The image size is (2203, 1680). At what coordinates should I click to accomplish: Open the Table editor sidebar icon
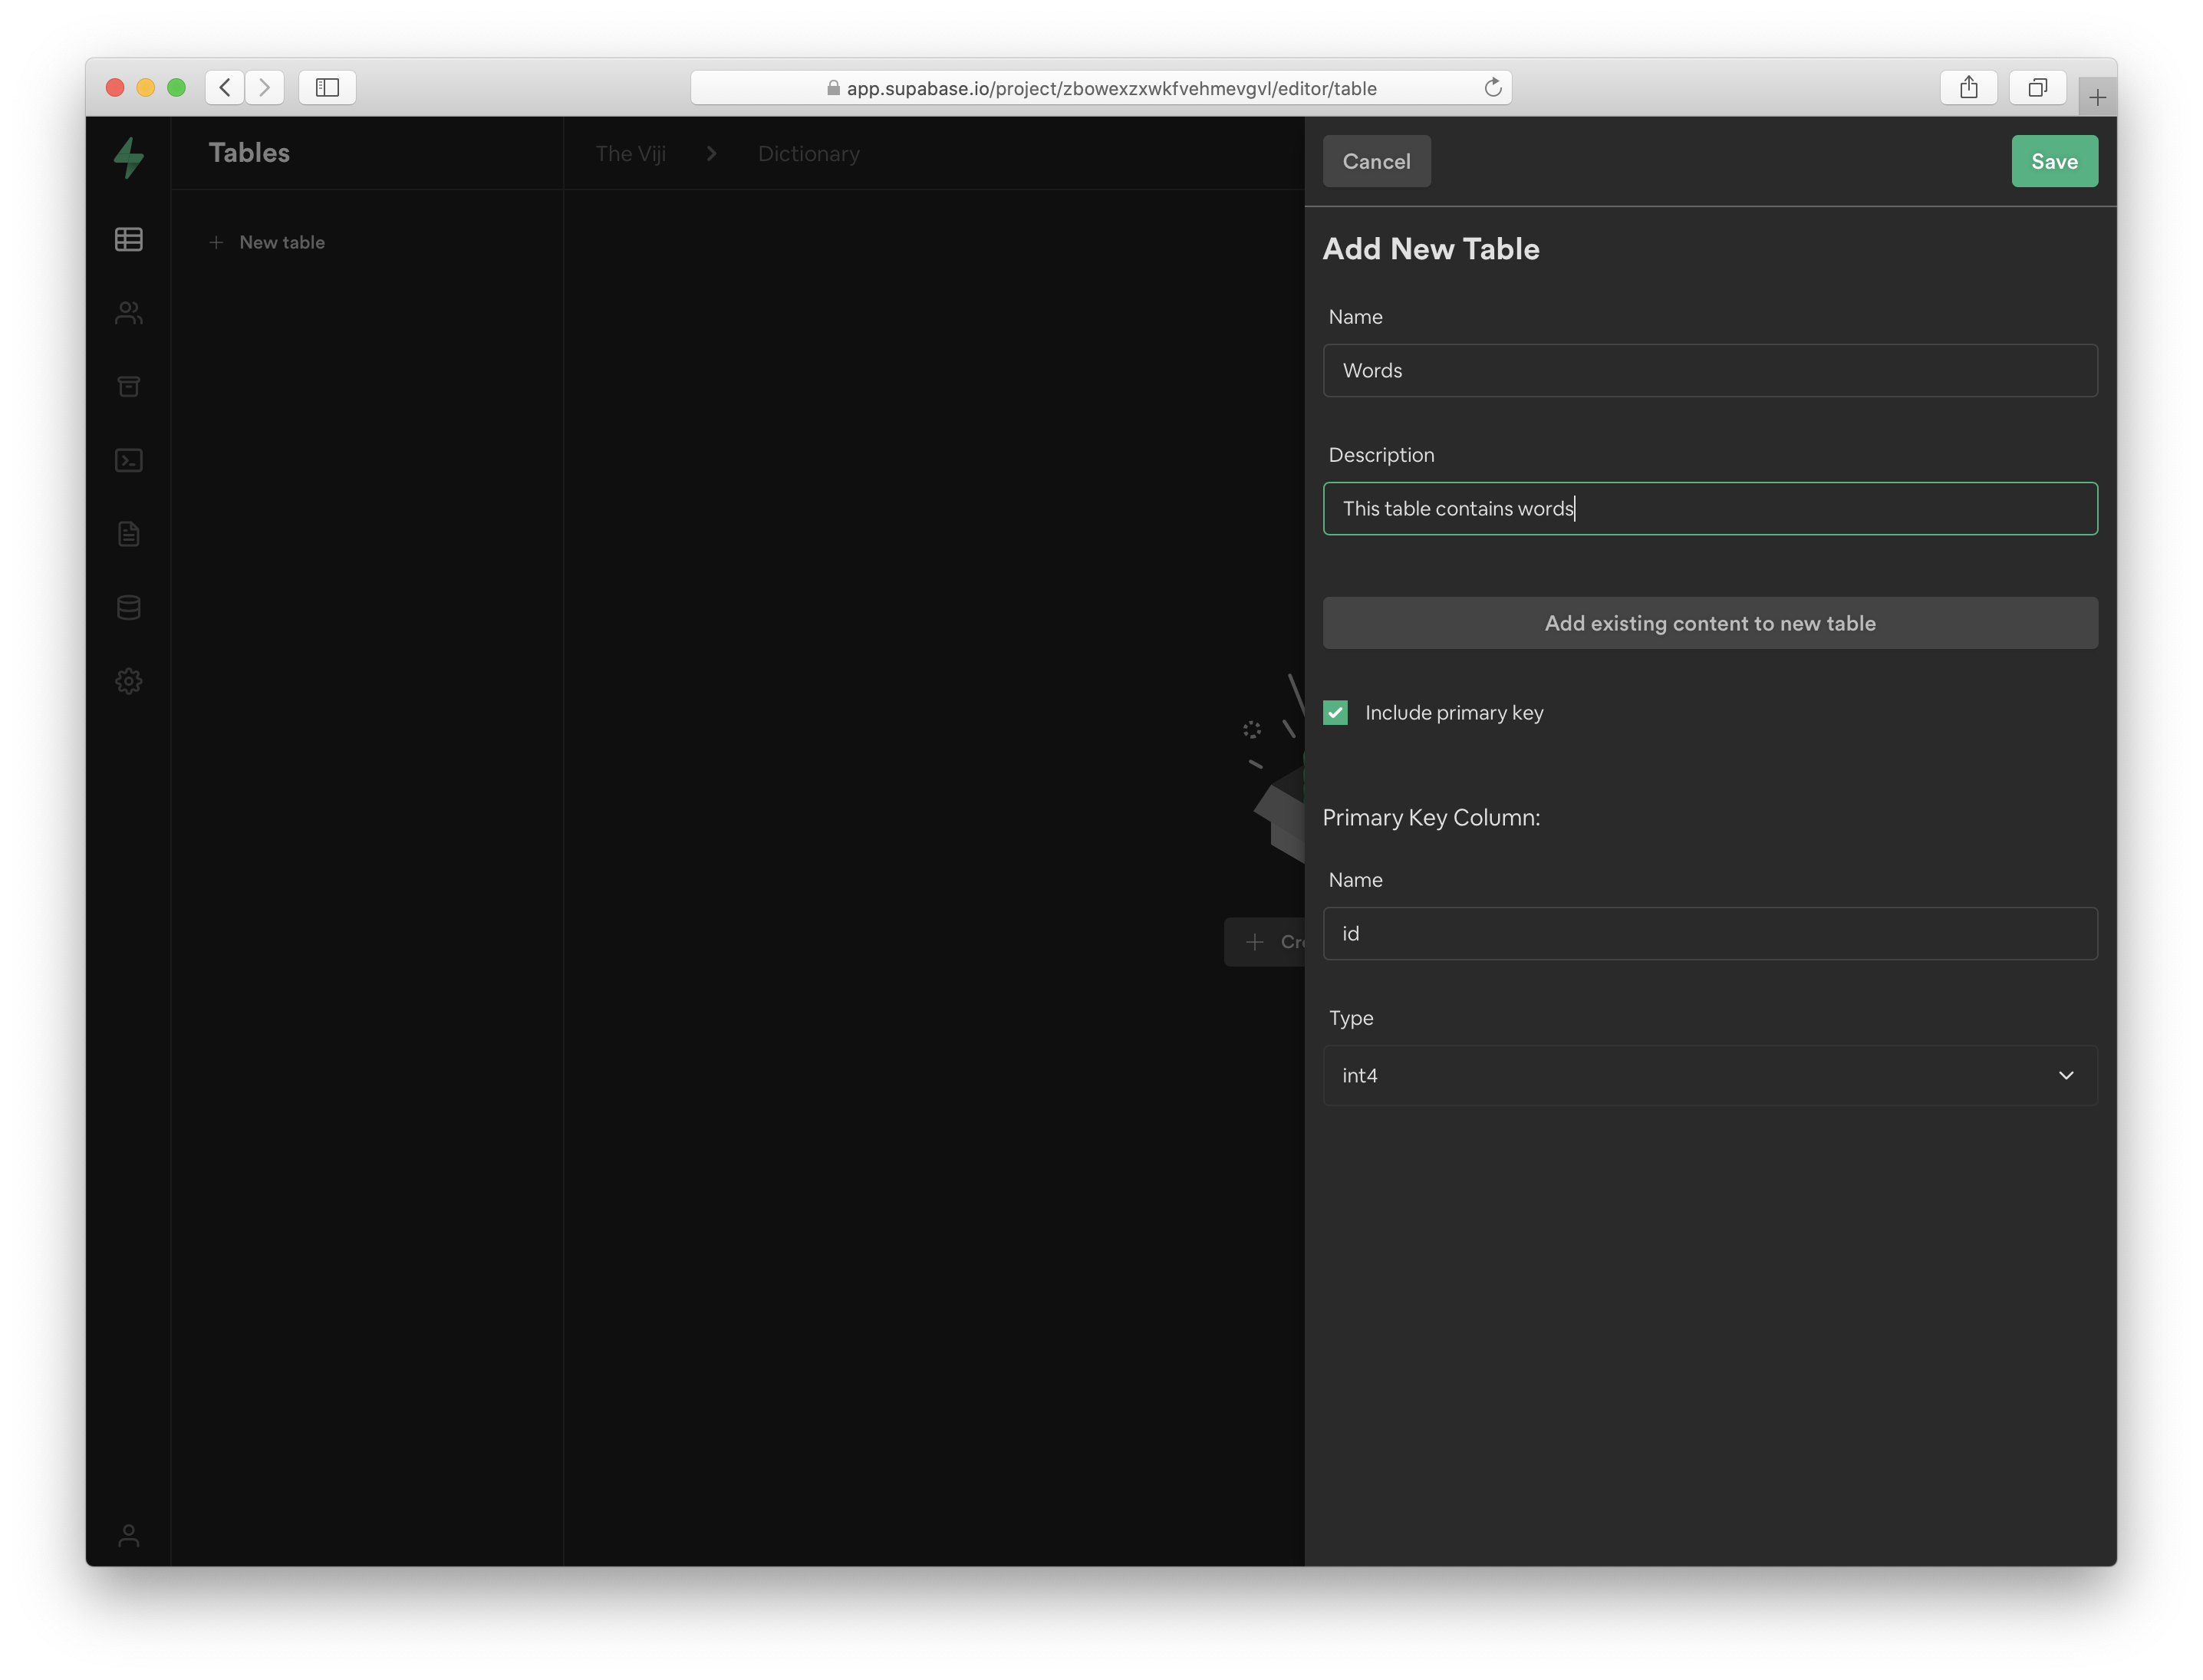[128, 240]
